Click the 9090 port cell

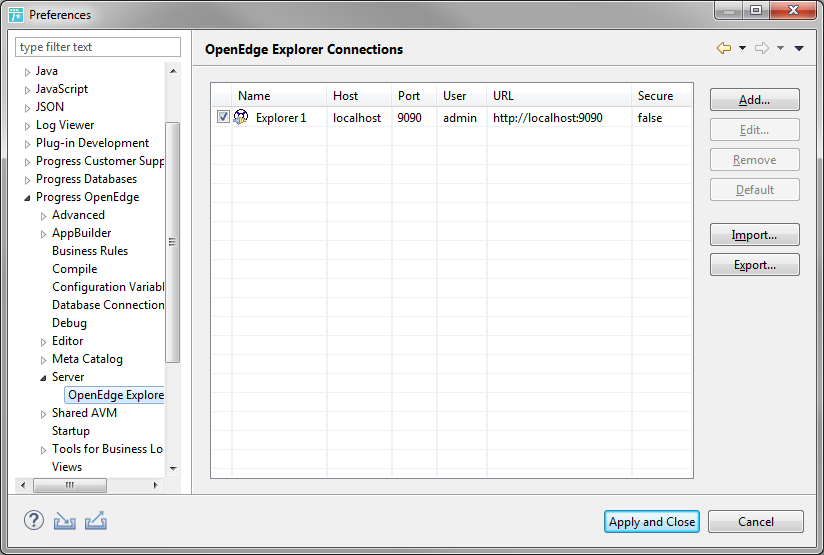pos(409,118)
